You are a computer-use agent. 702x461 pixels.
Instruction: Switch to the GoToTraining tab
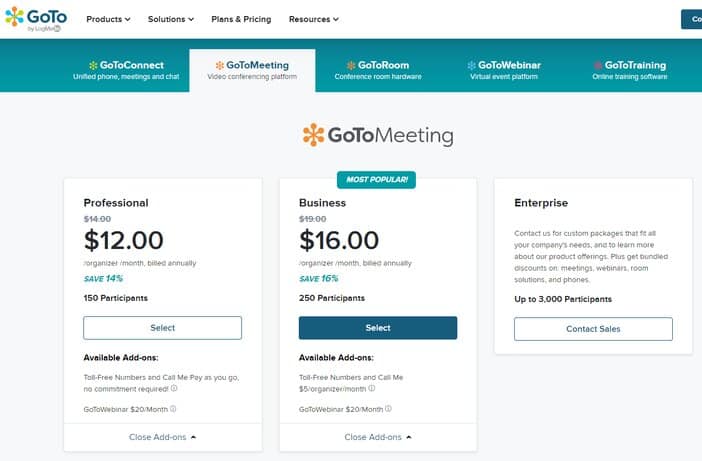coord(630,70)
